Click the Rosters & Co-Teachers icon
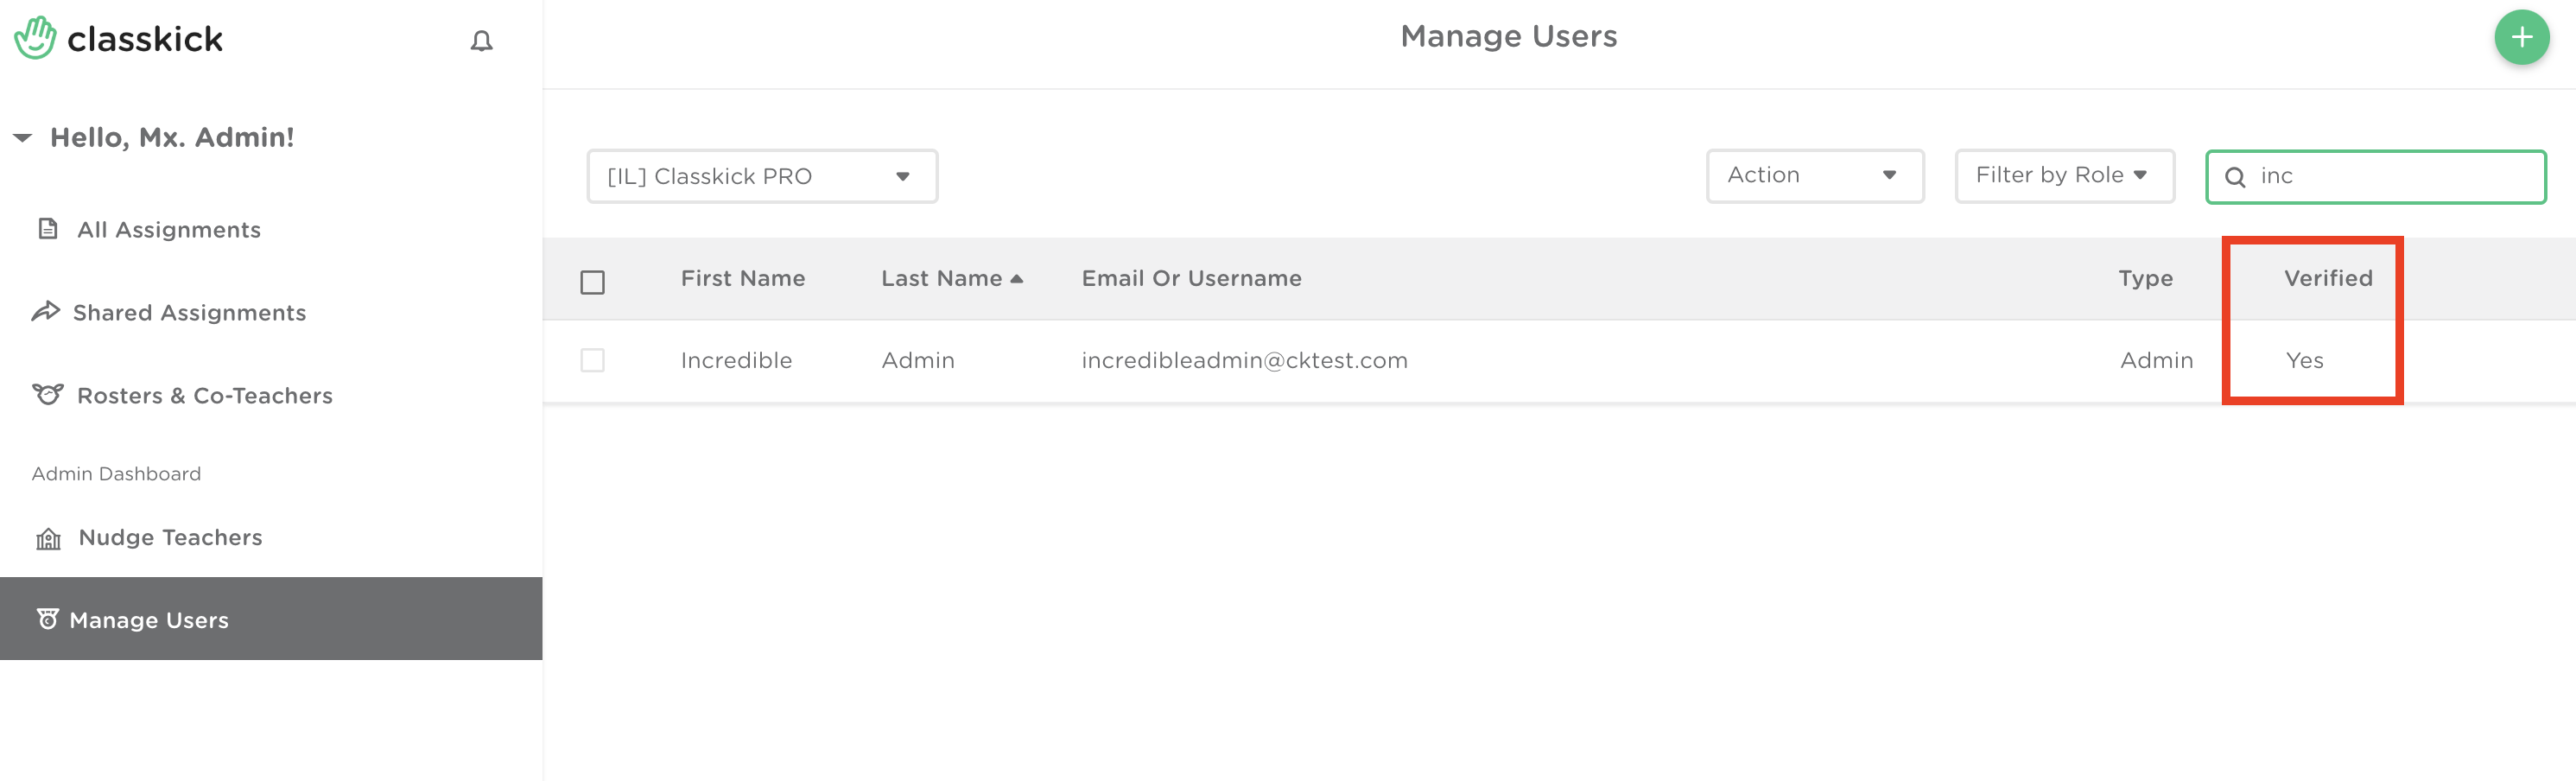Viewport: 2576px width, 781px height. [47, 395]
